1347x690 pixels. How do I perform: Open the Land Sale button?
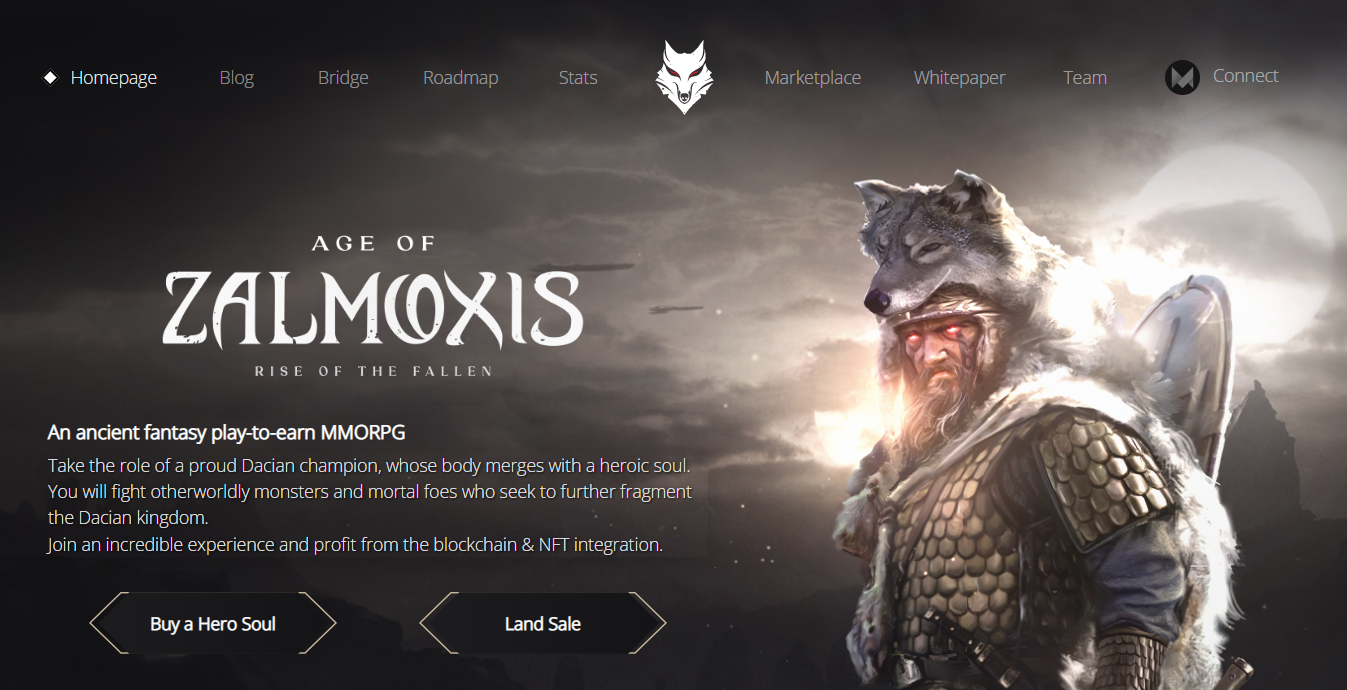pyautogui.click(x=543, y=623)
